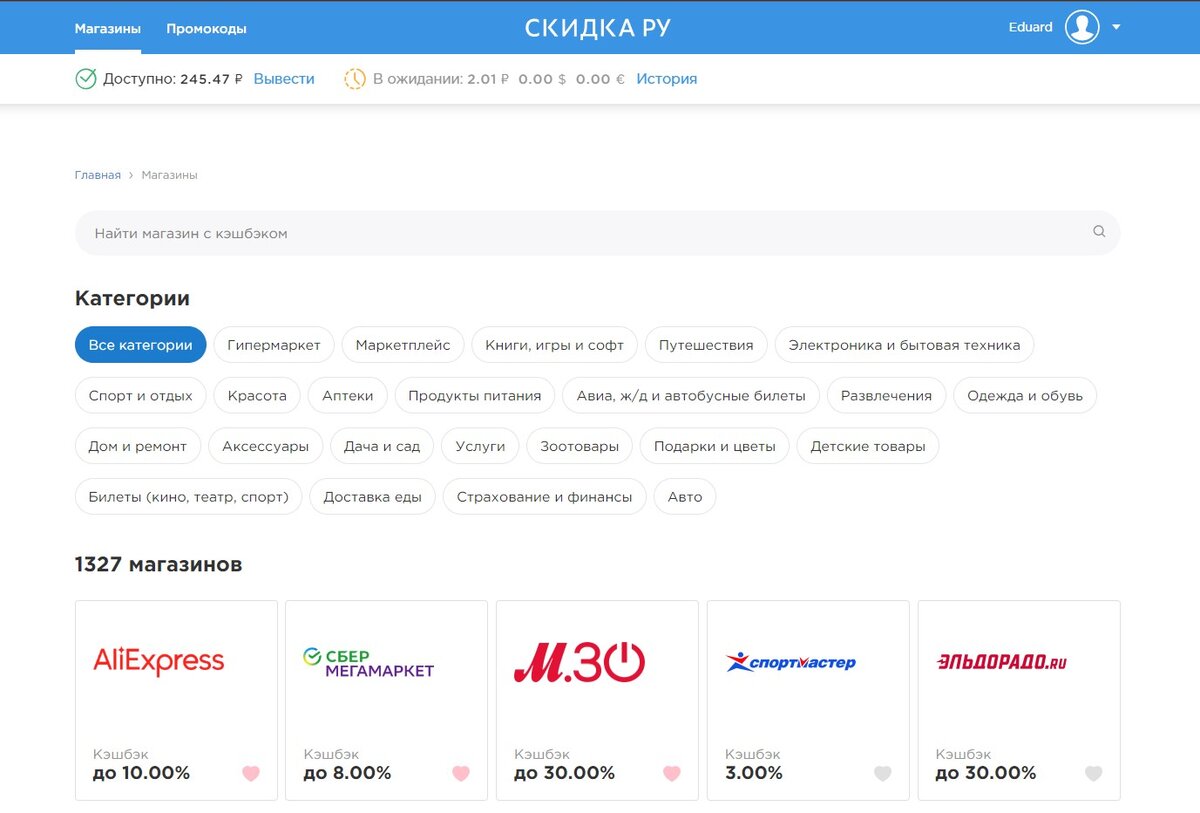Switch to the Промокоды tab
Viewport: 1200px width, 813px height.
click(x=206, y=28)
